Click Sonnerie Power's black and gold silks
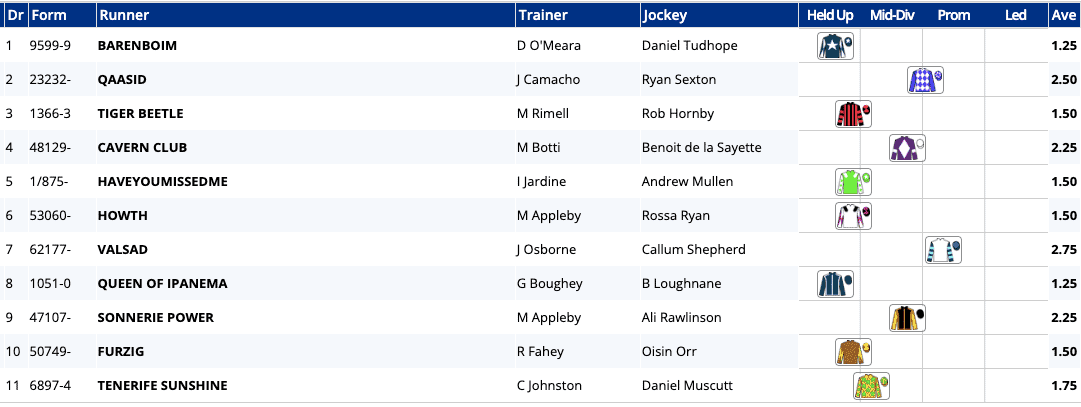The height and width of the screenshot is (407, 1081). pyautogui.click(x=907, y=318)
